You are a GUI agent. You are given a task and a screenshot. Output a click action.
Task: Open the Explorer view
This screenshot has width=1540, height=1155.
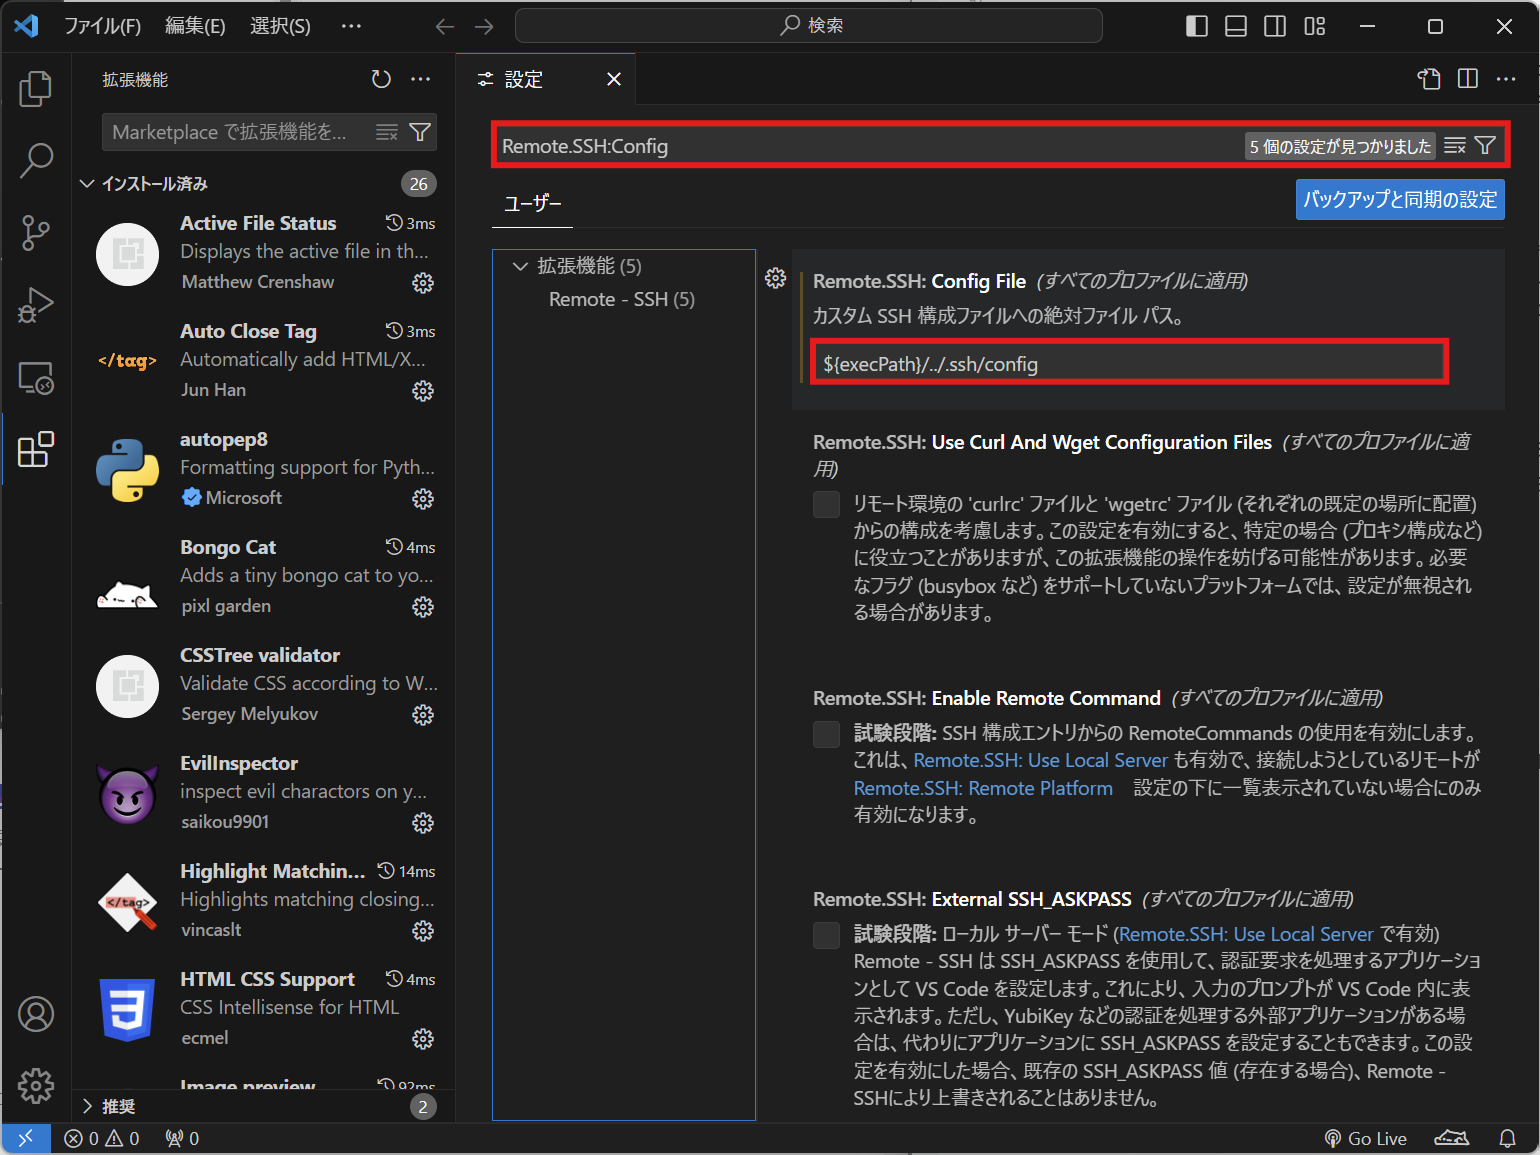[36, 88]
